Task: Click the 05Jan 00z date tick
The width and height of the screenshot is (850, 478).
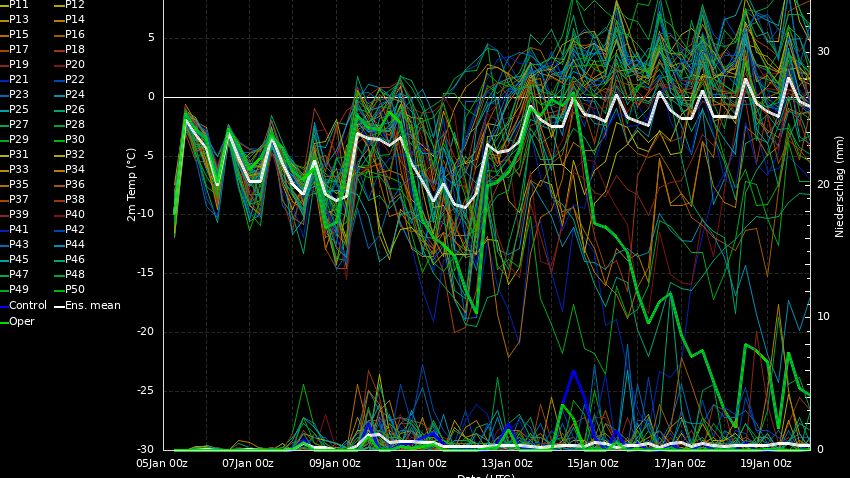Action: click(162, 463)
